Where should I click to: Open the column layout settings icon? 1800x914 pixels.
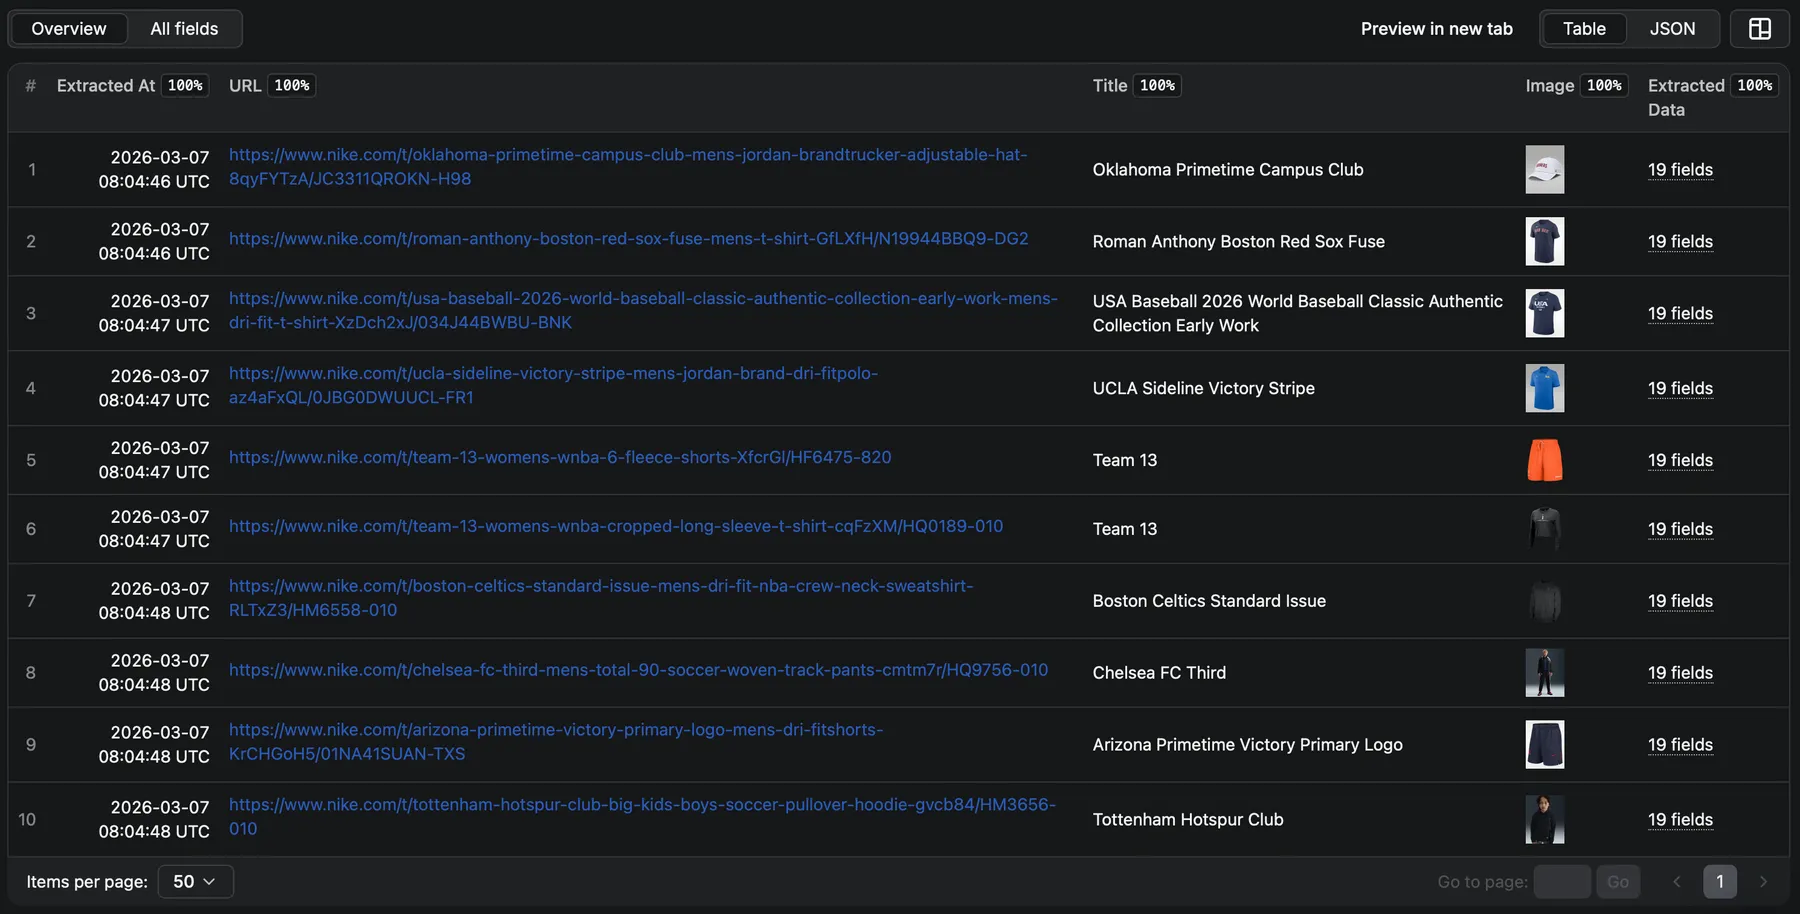pyautogui.click(x=1758, y=28)
